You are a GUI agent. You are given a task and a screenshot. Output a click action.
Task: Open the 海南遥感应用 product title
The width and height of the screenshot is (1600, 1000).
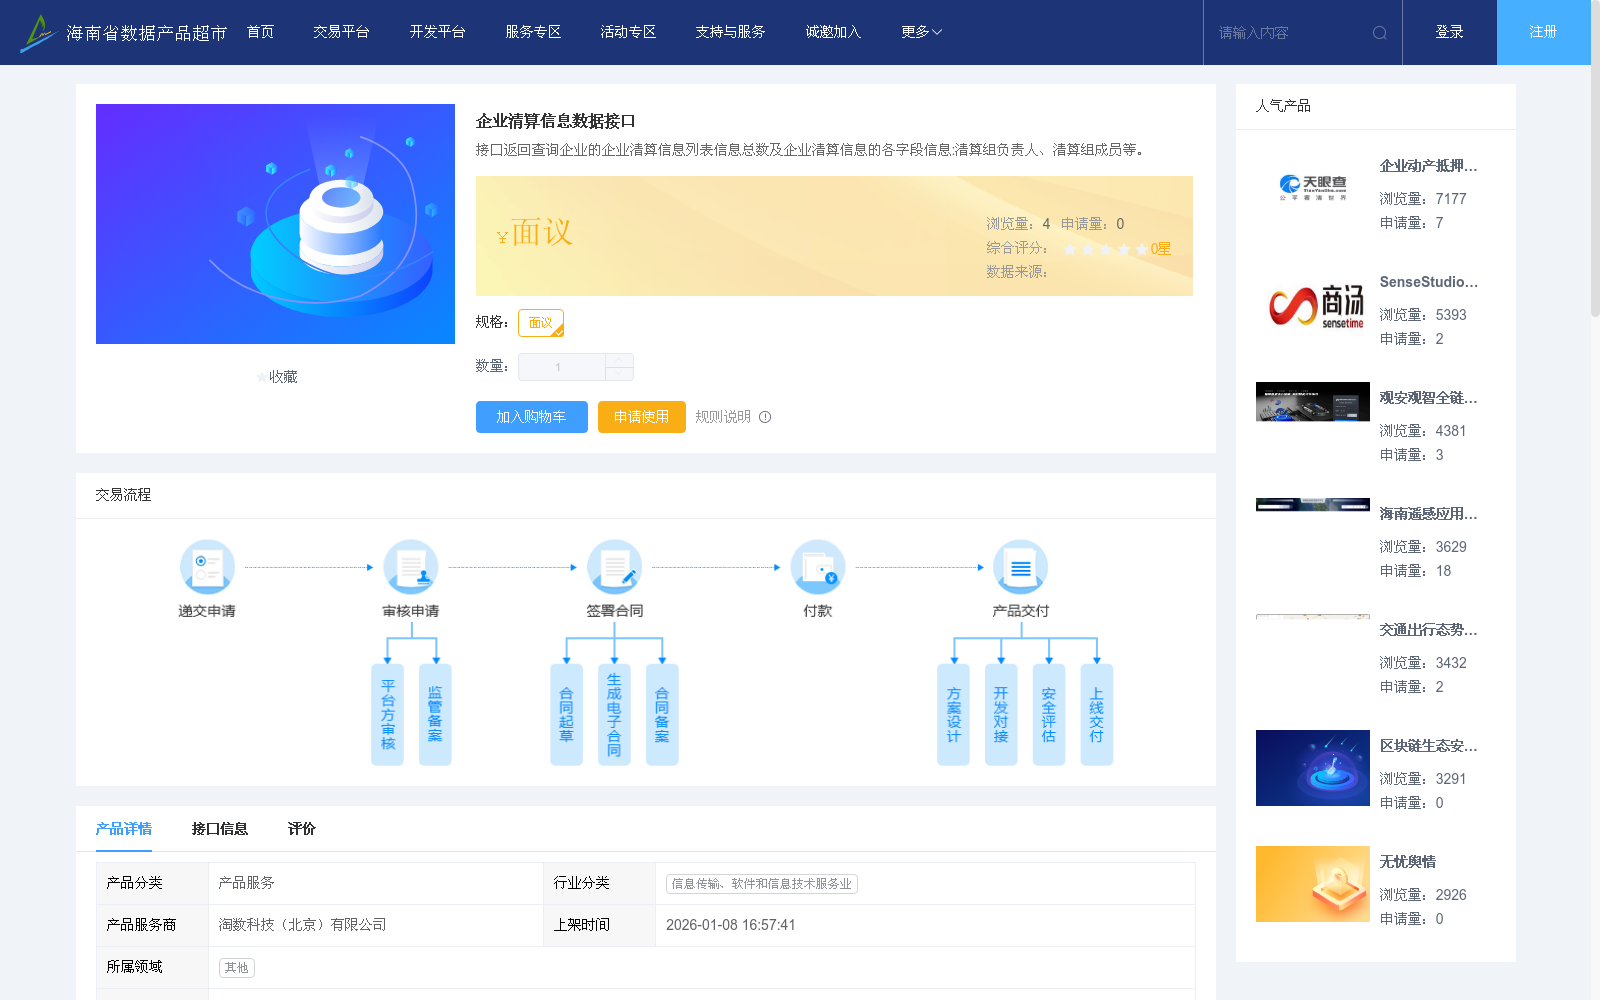1428,514
